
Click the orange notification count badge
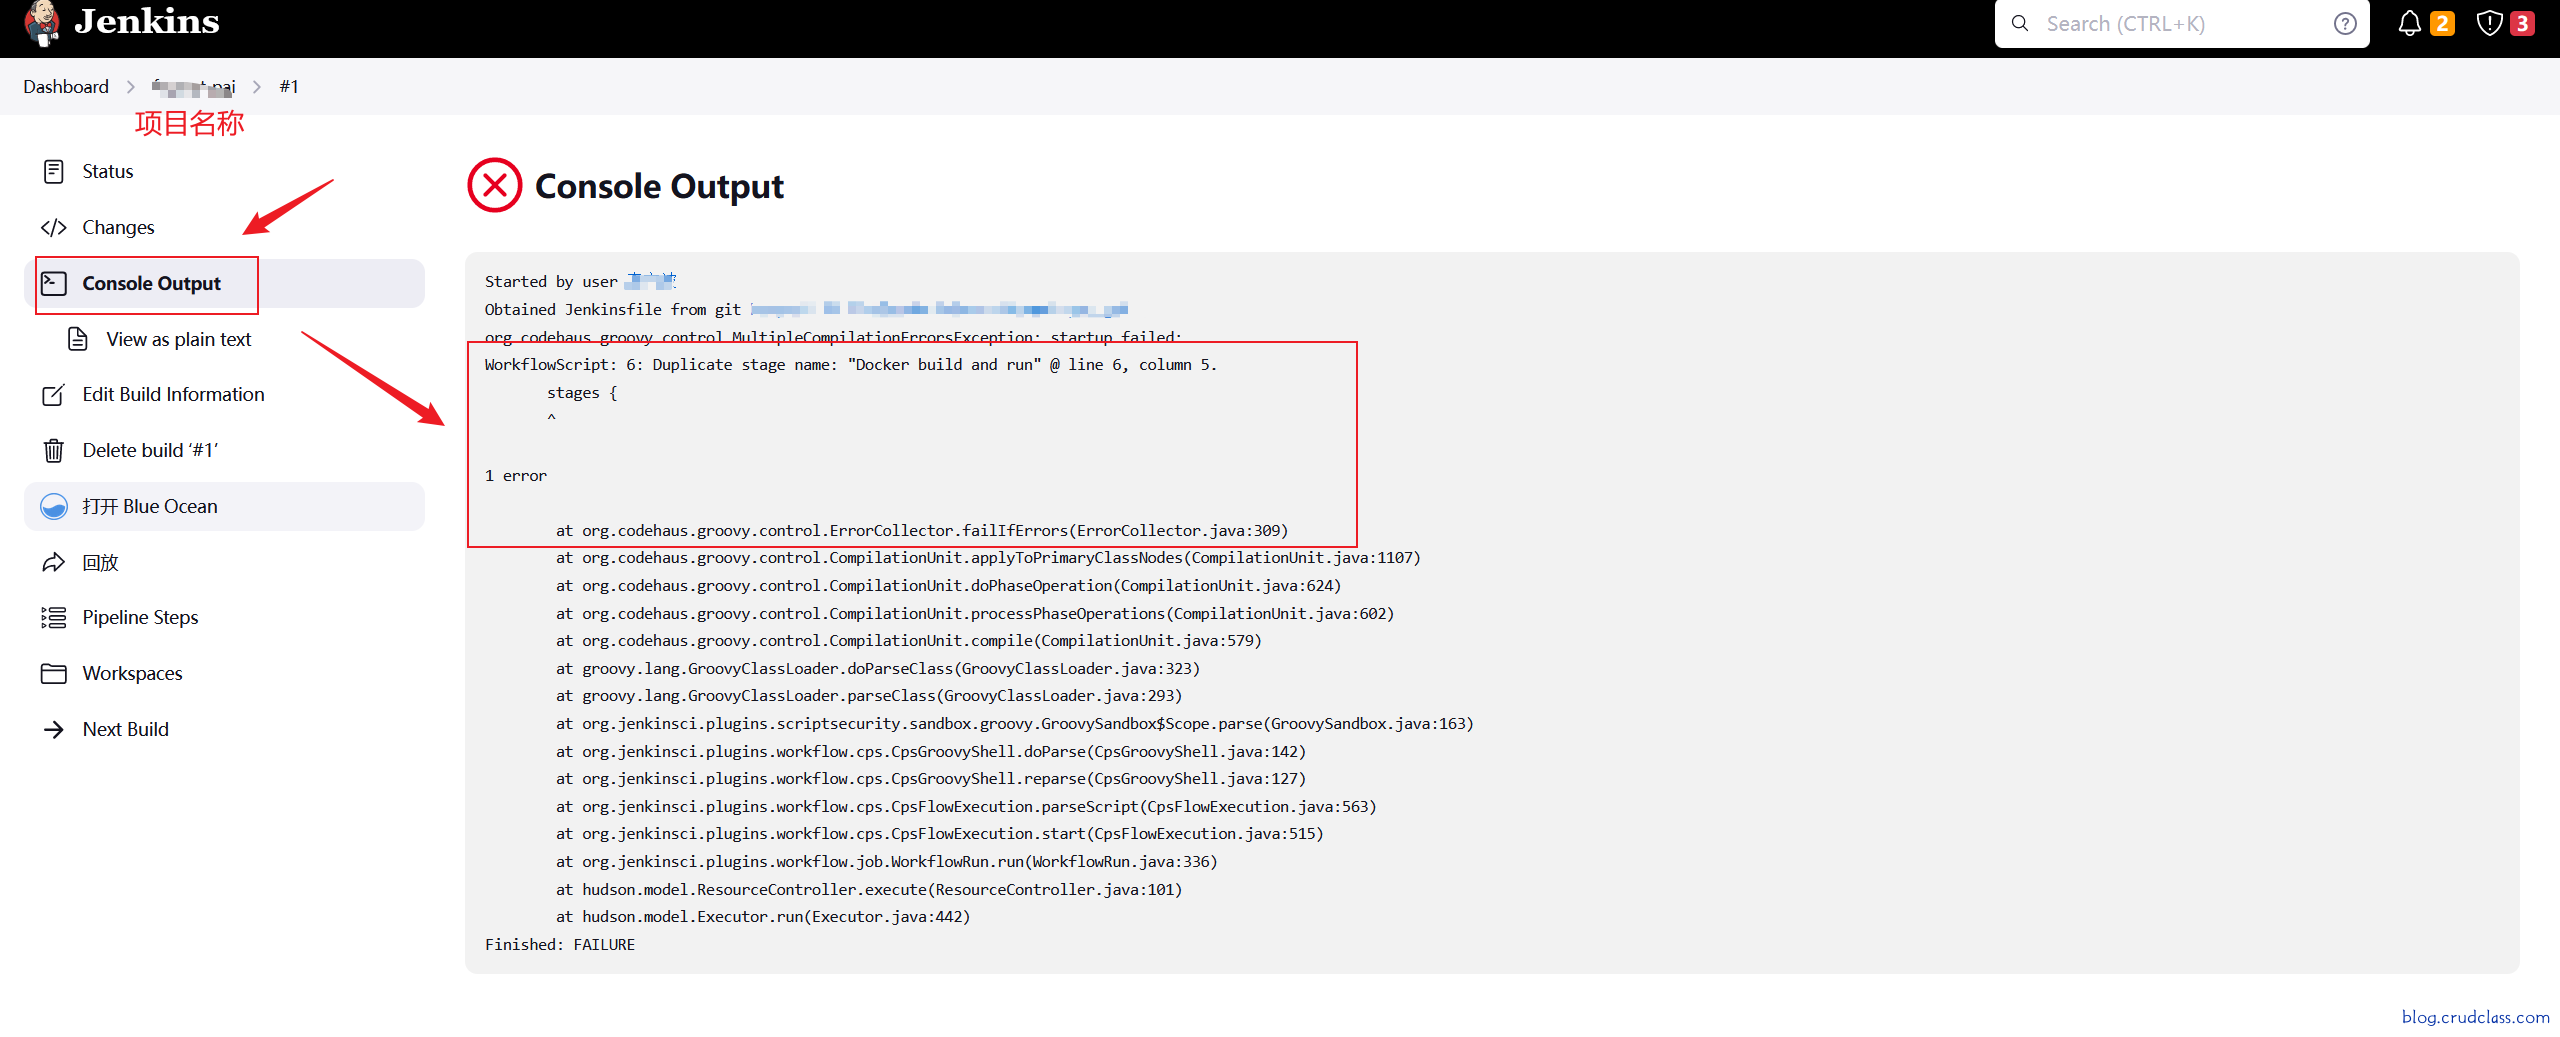coord(2442,23)
